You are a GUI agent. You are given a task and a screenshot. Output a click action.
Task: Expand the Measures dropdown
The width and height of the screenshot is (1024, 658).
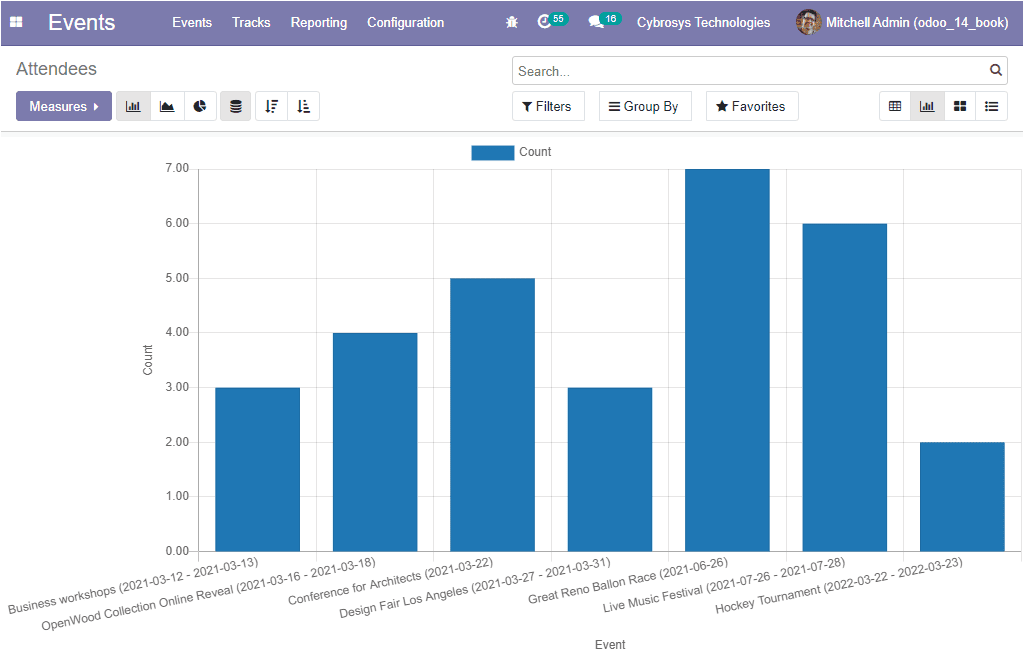click(64, 106)
